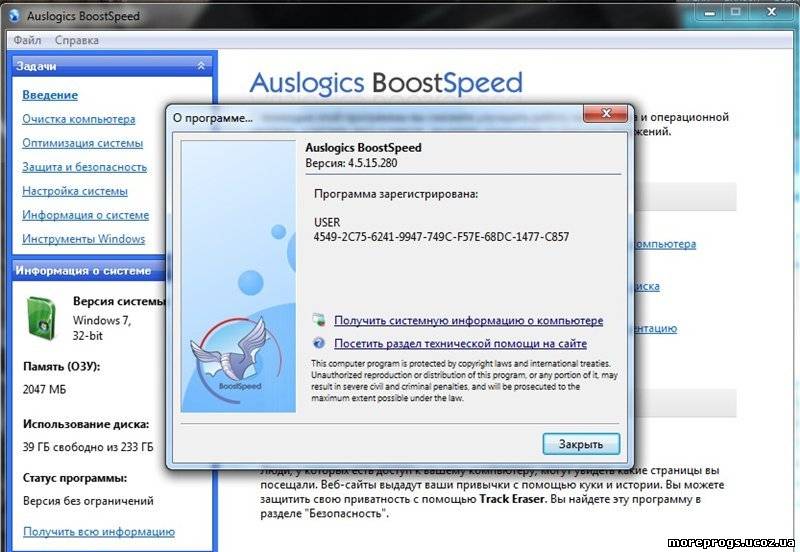Click the USER registered name text
This screenshot has height=552, width=800.
pyautogui.click(x=327, y=222)
